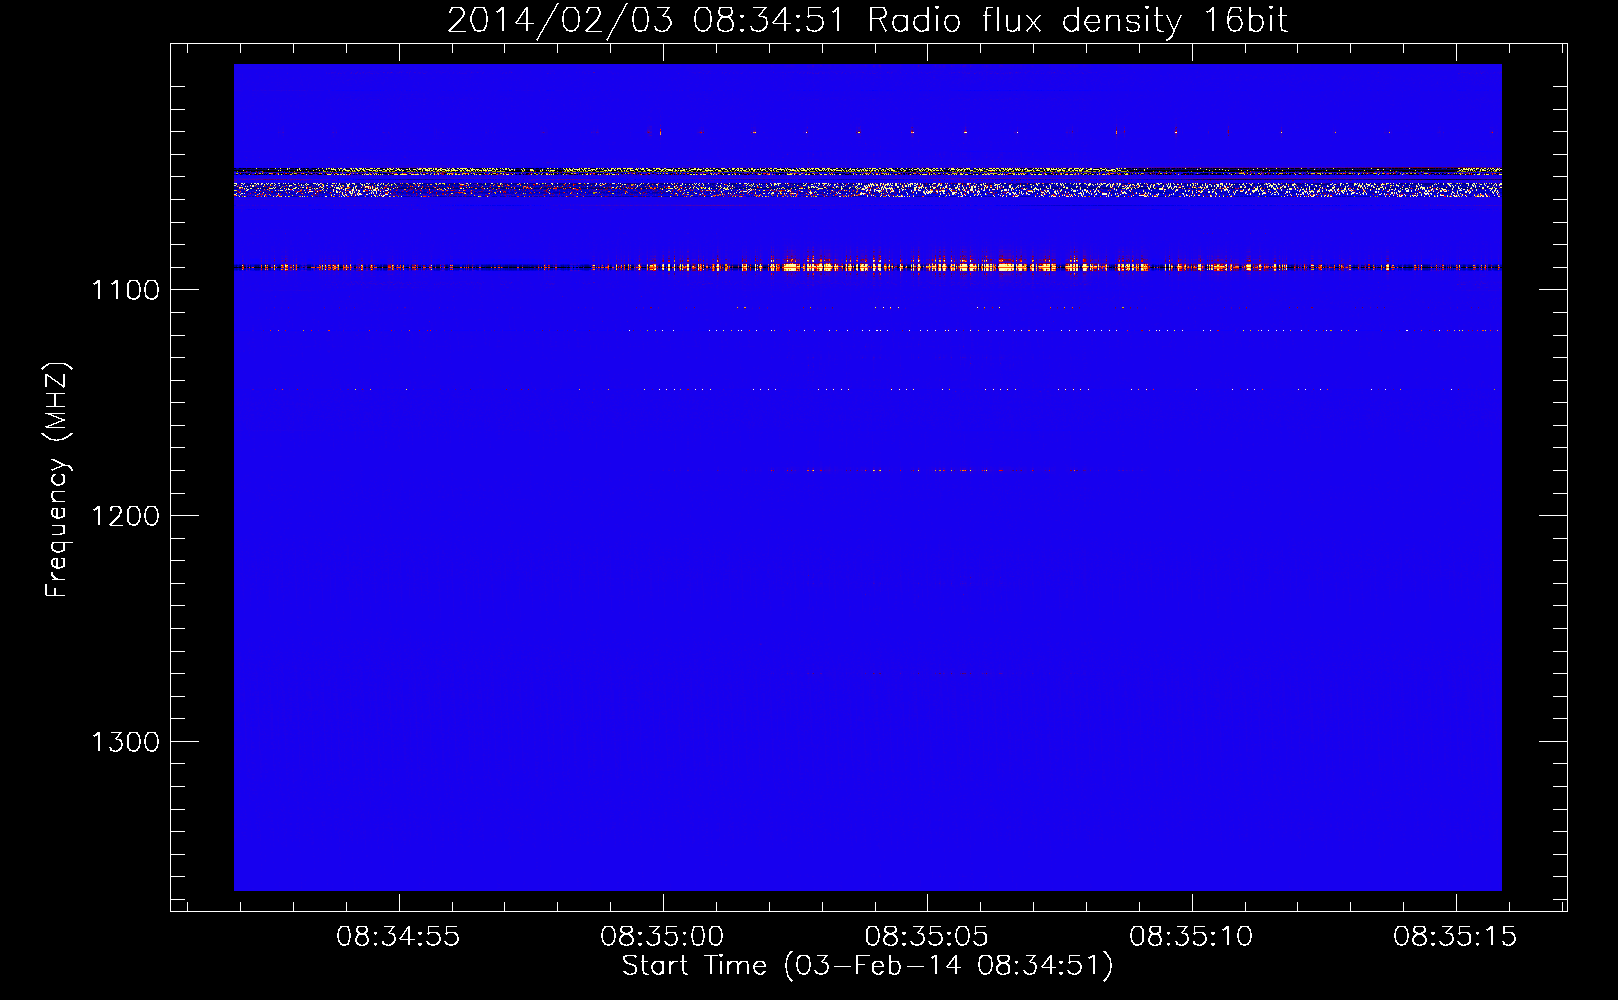The image size is (1618, 1000).
Task: Click the 1100 frequency tick label
Action: tap(125, 291)
